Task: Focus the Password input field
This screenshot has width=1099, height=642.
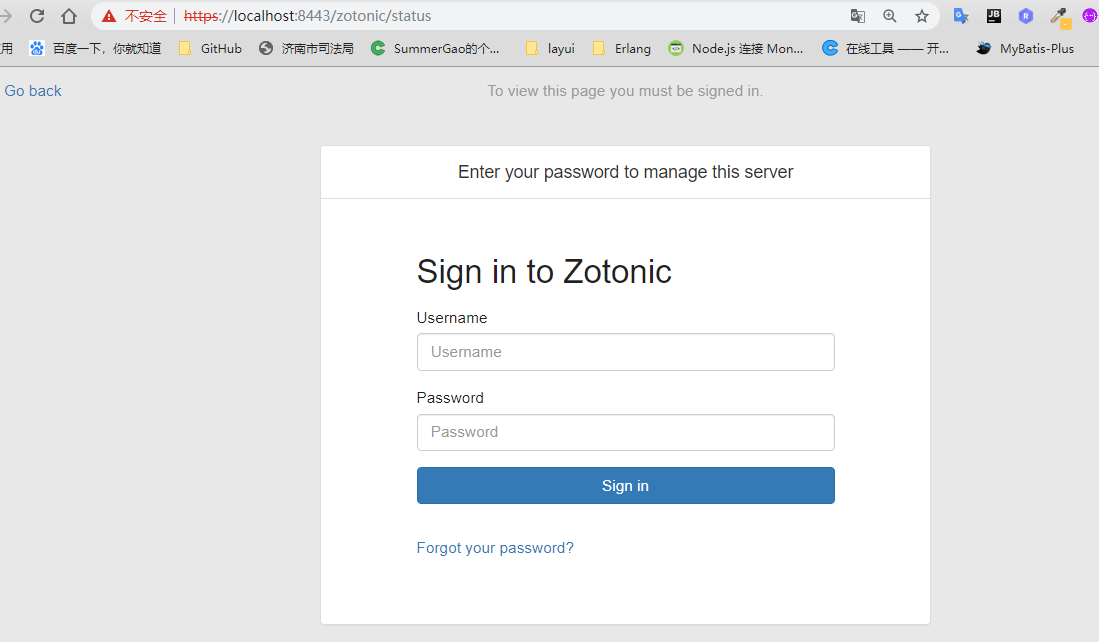Action: 625,432
